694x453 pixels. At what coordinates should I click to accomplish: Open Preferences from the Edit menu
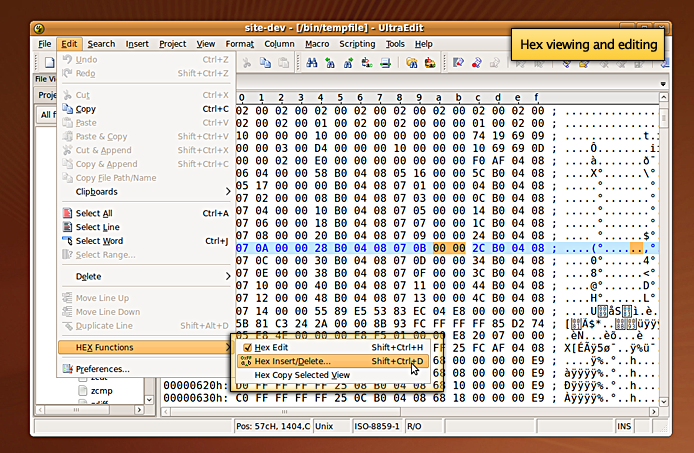coord(102,369)
